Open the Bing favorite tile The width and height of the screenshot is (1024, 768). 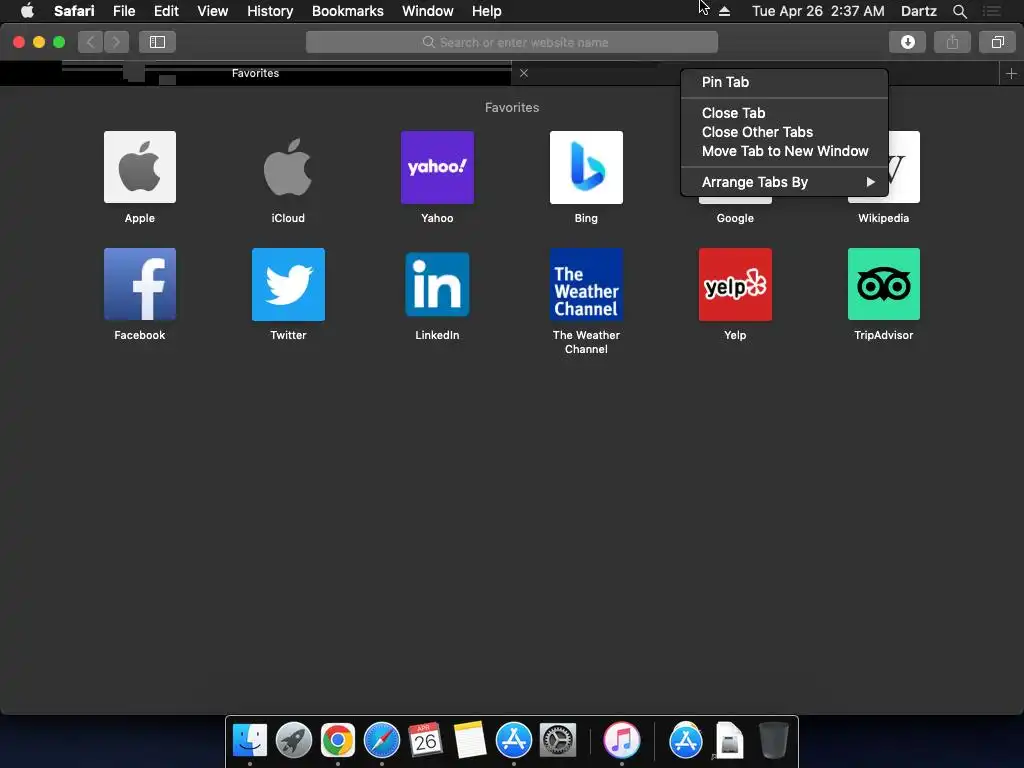pyautogui.click(x=586, y=167)
